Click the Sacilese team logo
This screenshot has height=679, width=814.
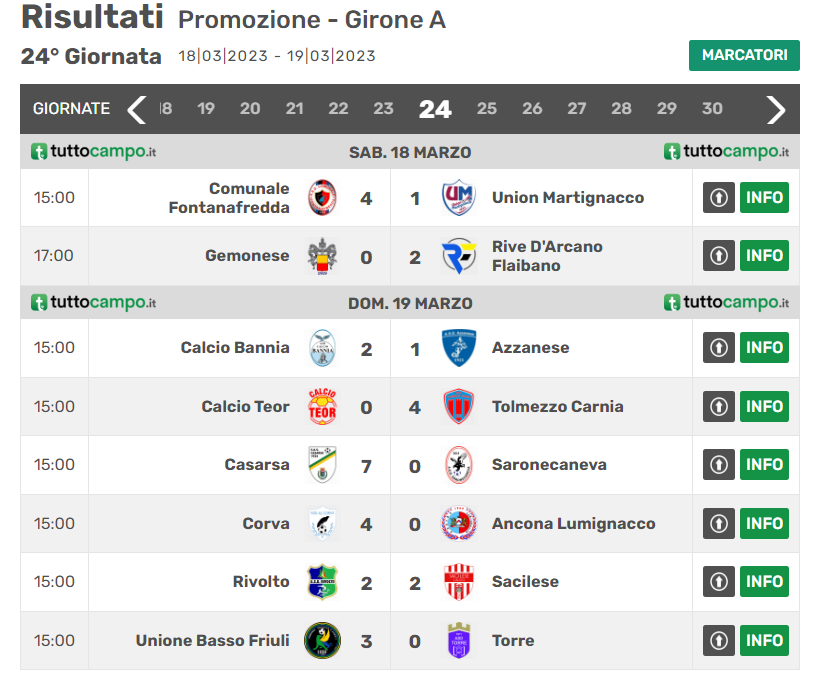coord(459,582)
